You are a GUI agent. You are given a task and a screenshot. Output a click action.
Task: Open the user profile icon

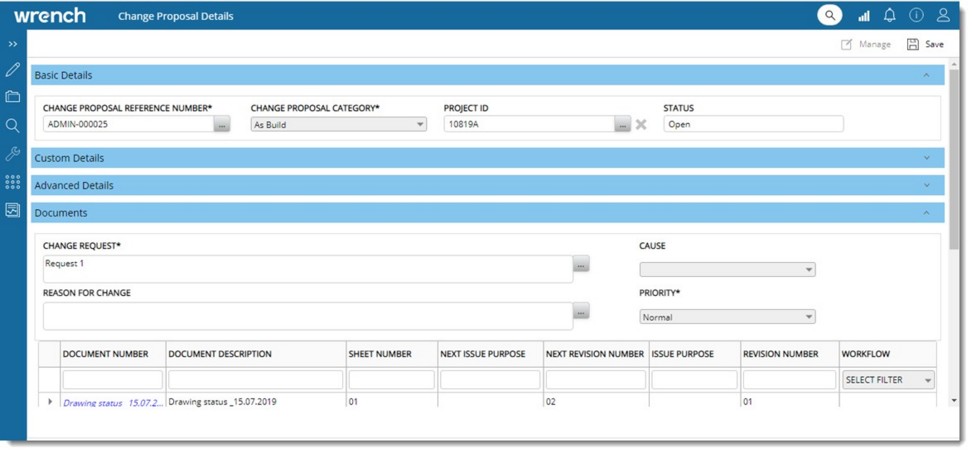(x=943, y=15)
